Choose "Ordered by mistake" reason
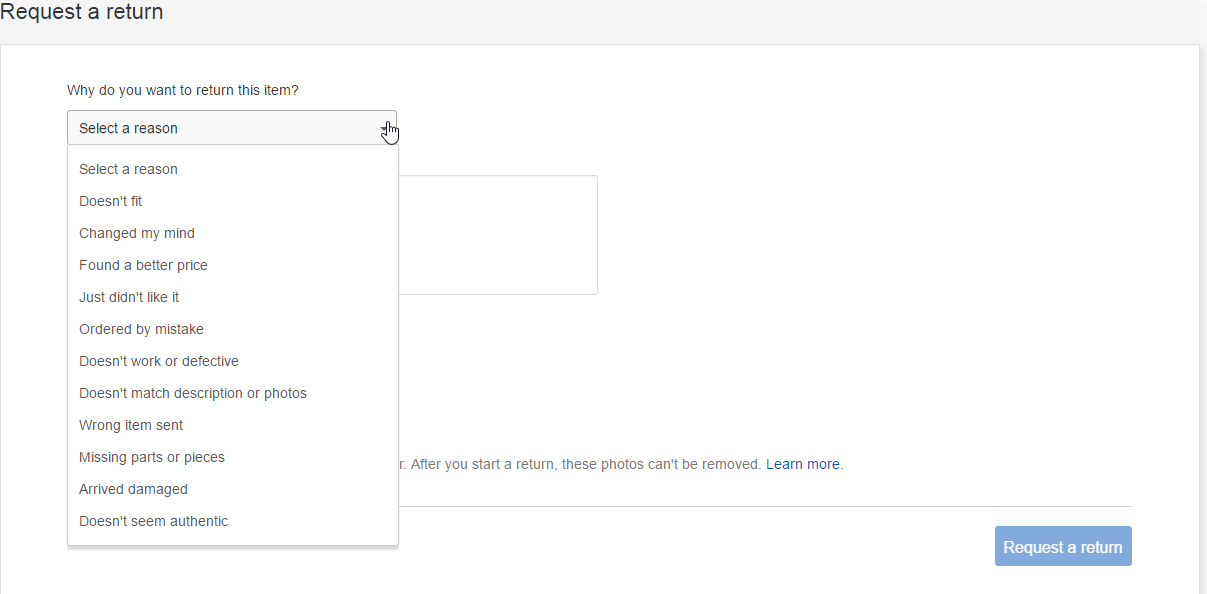Screen dimensions: 1207x594 (141, 329)
